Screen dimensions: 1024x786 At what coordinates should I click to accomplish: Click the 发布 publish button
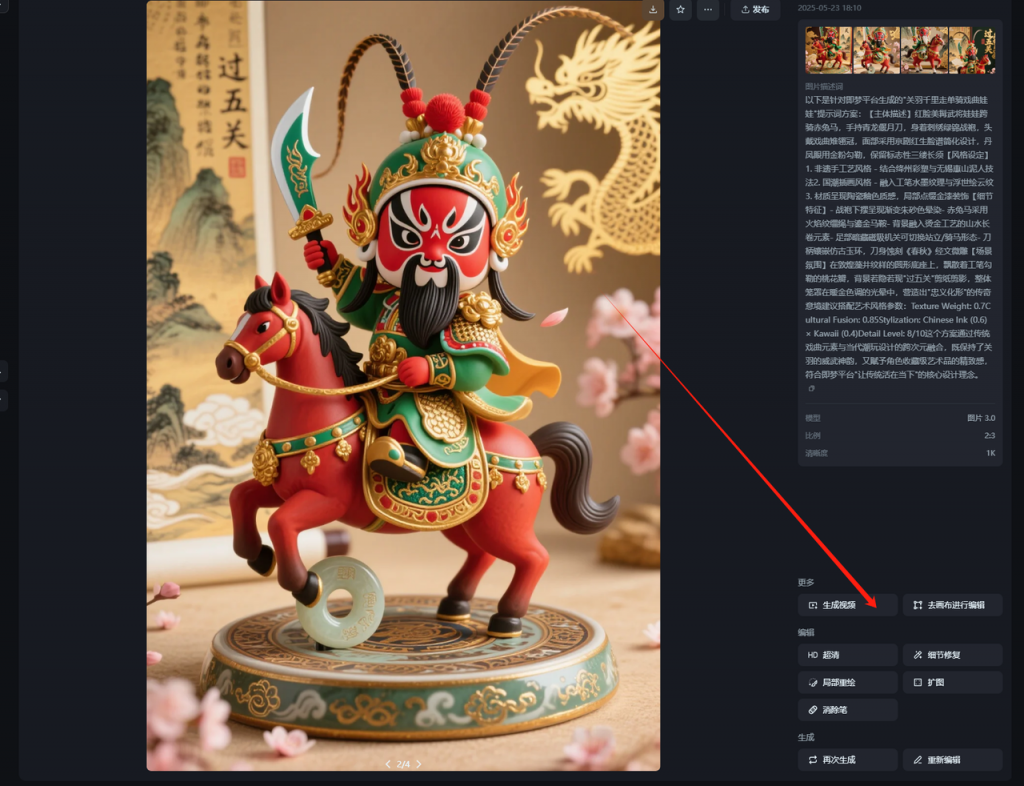click(x=755, y=9)
